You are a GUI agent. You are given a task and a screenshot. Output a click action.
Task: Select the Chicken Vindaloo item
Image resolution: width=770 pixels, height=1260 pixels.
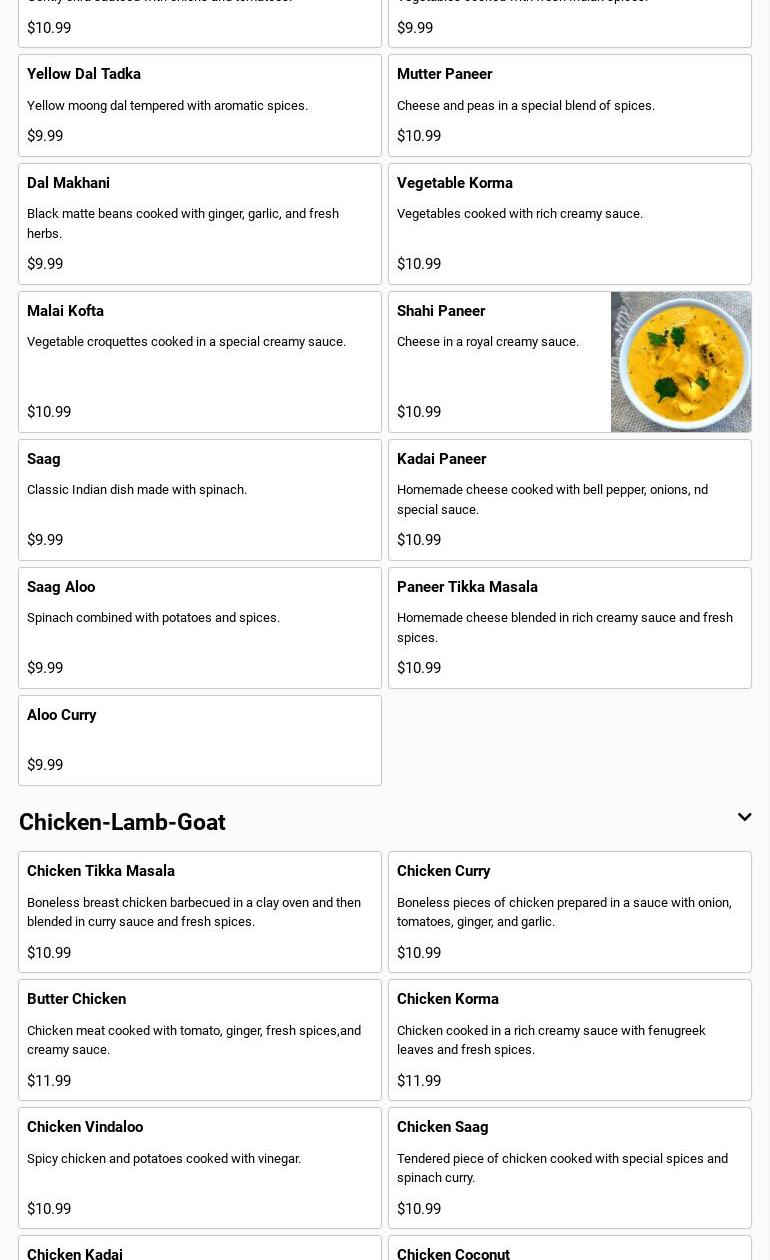[199, 1167]
